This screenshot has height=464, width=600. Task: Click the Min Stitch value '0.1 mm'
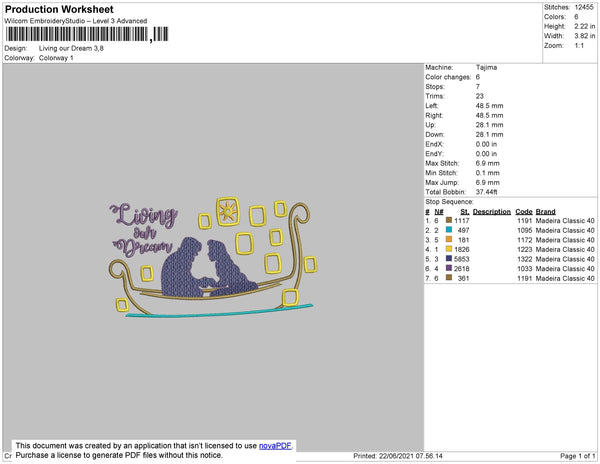tap(488, 173)
